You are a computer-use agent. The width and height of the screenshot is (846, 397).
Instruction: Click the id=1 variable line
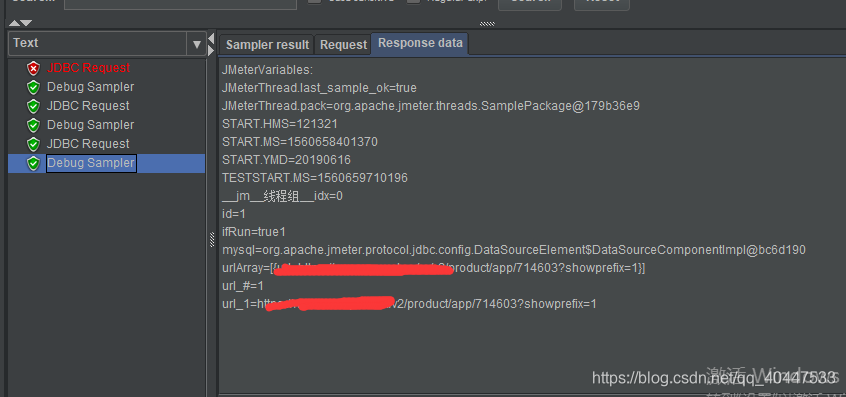pyautogui.click(x=234, y=214)
